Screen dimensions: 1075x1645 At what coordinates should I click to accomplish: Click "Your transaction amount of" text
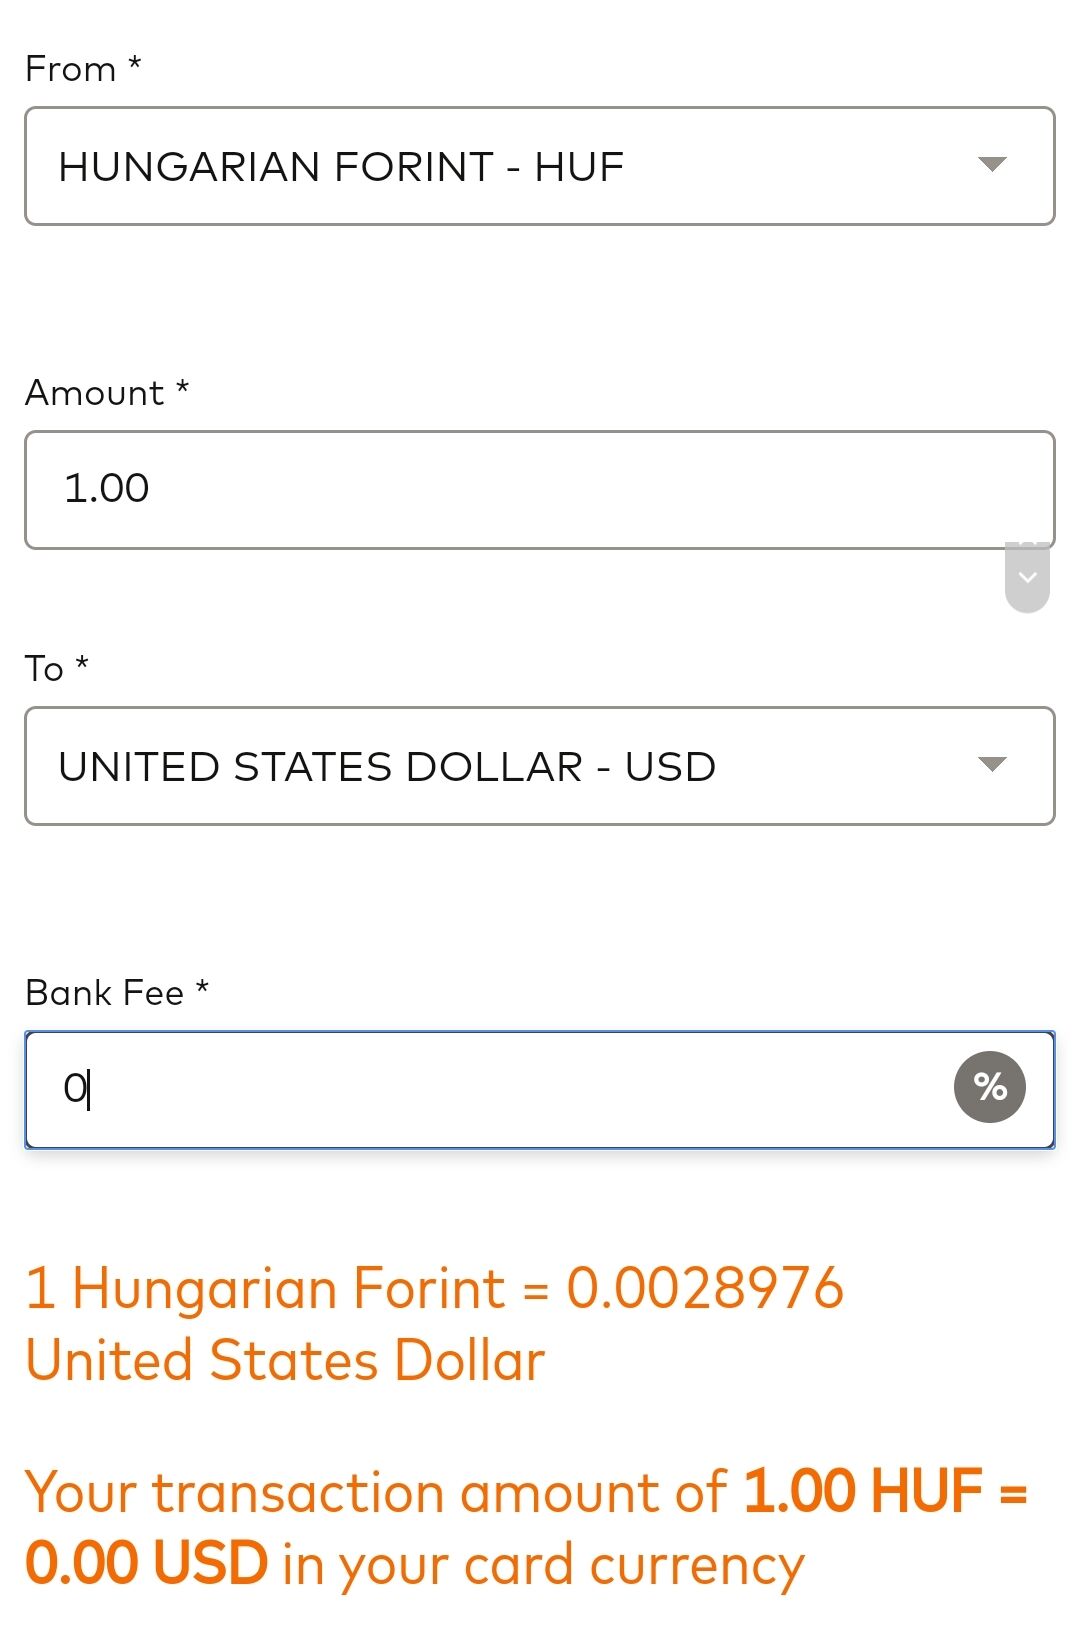(x=375, y=1493)
